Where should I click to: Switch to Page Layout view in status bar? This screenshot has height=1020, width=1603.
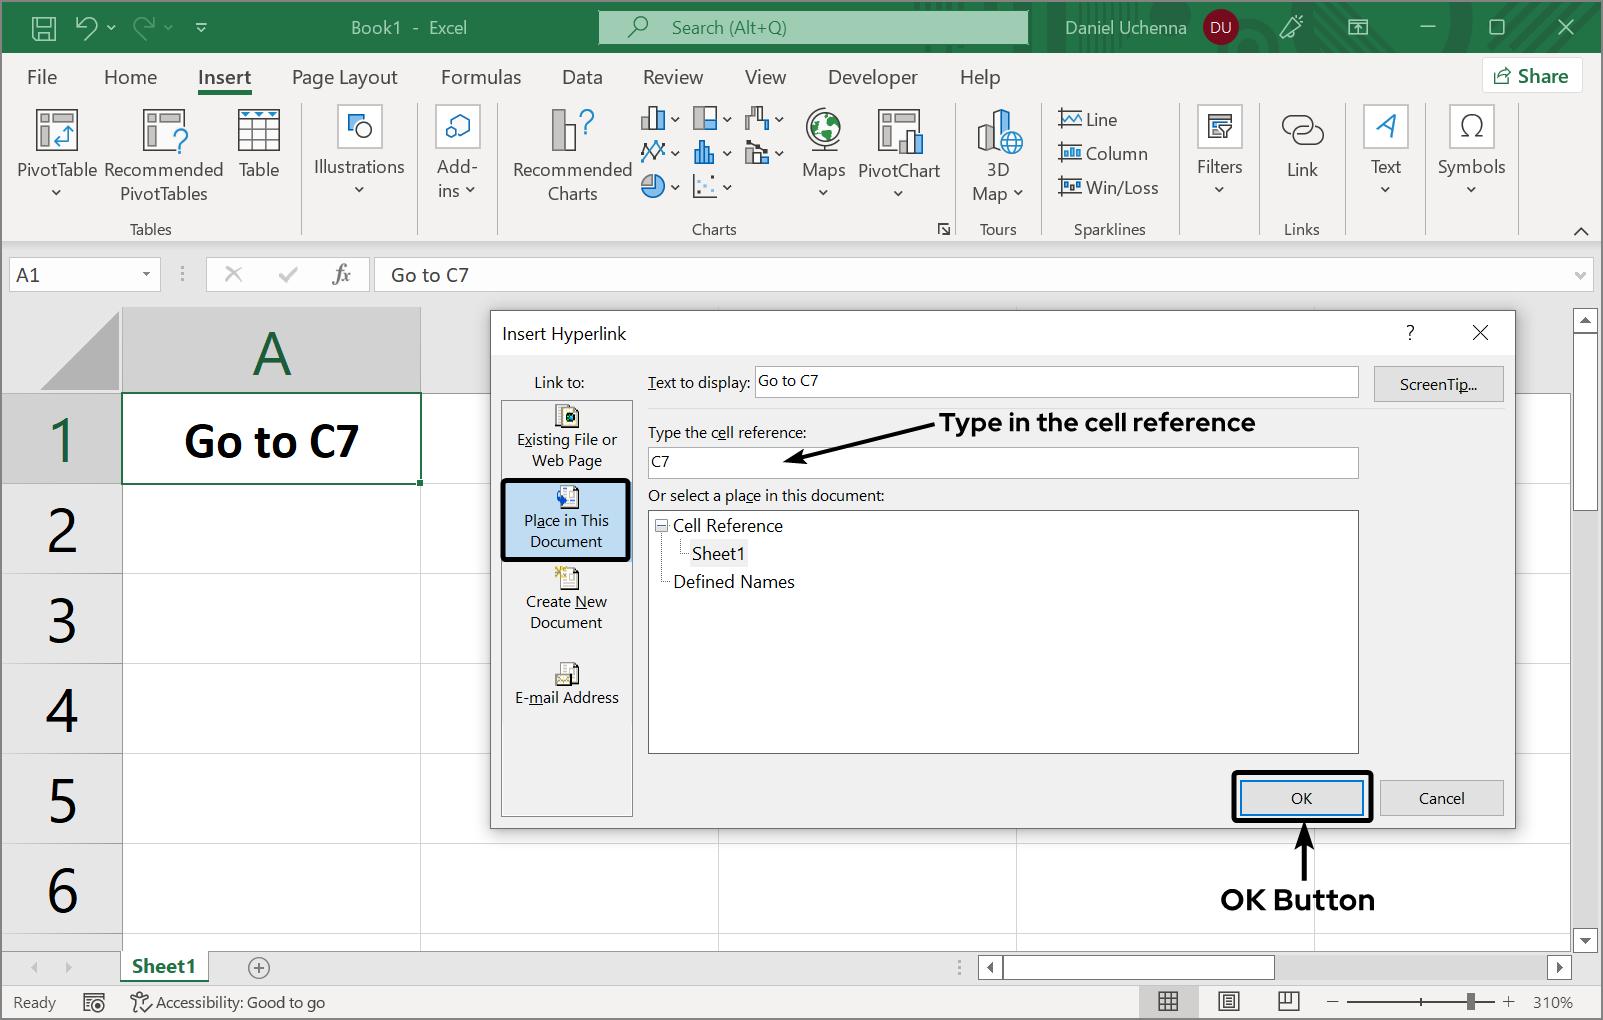[x=1228, y=1001]
